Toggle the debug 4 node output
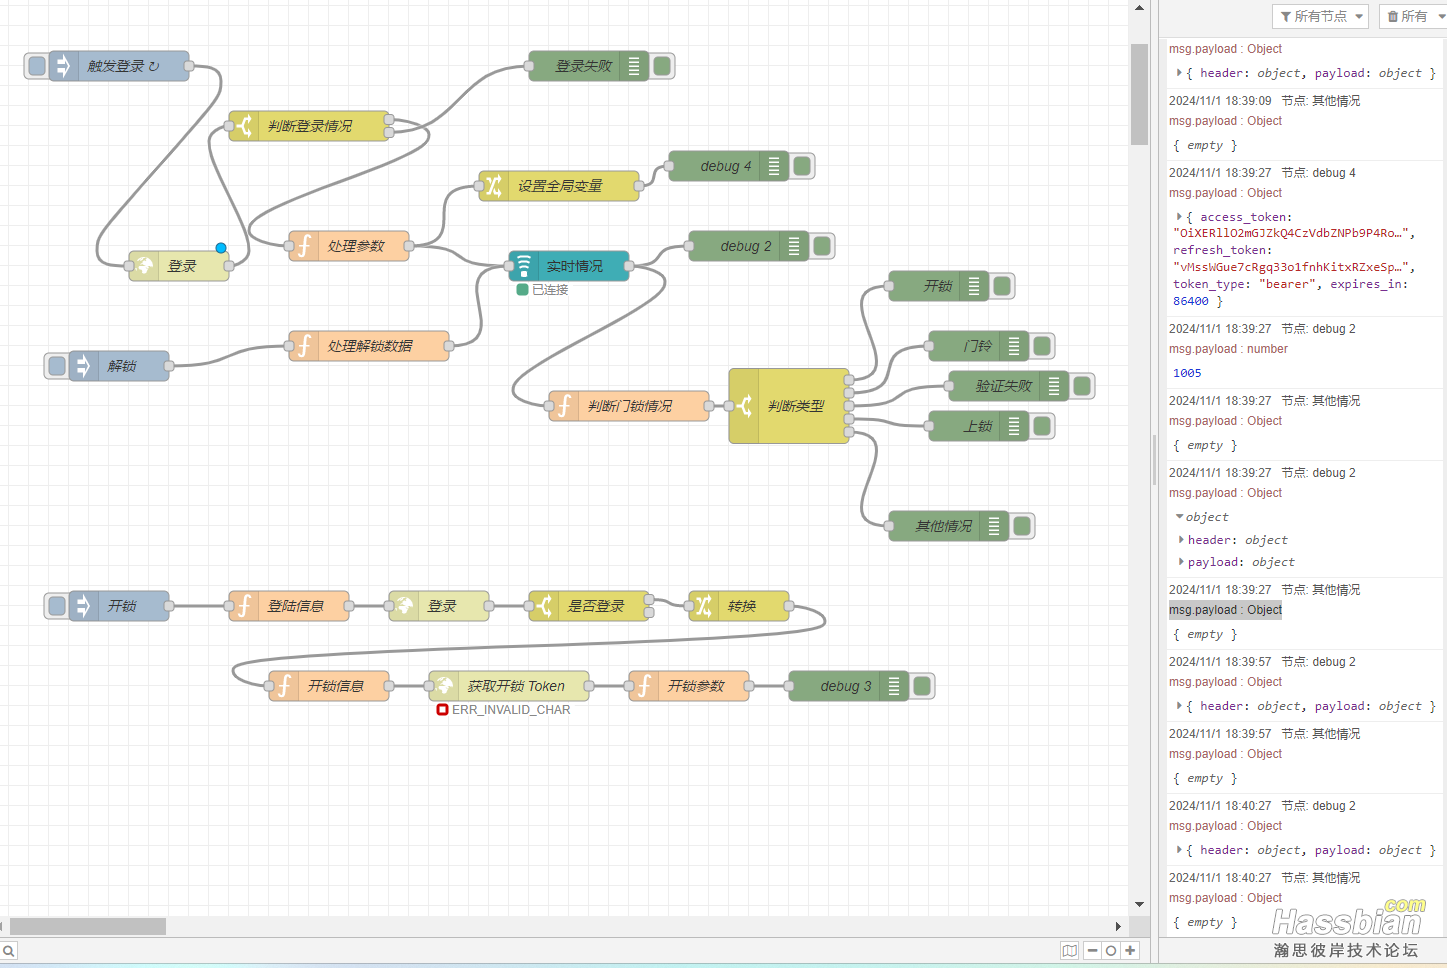This screenshot has width=1447, height=968. (x=802, y=166)
